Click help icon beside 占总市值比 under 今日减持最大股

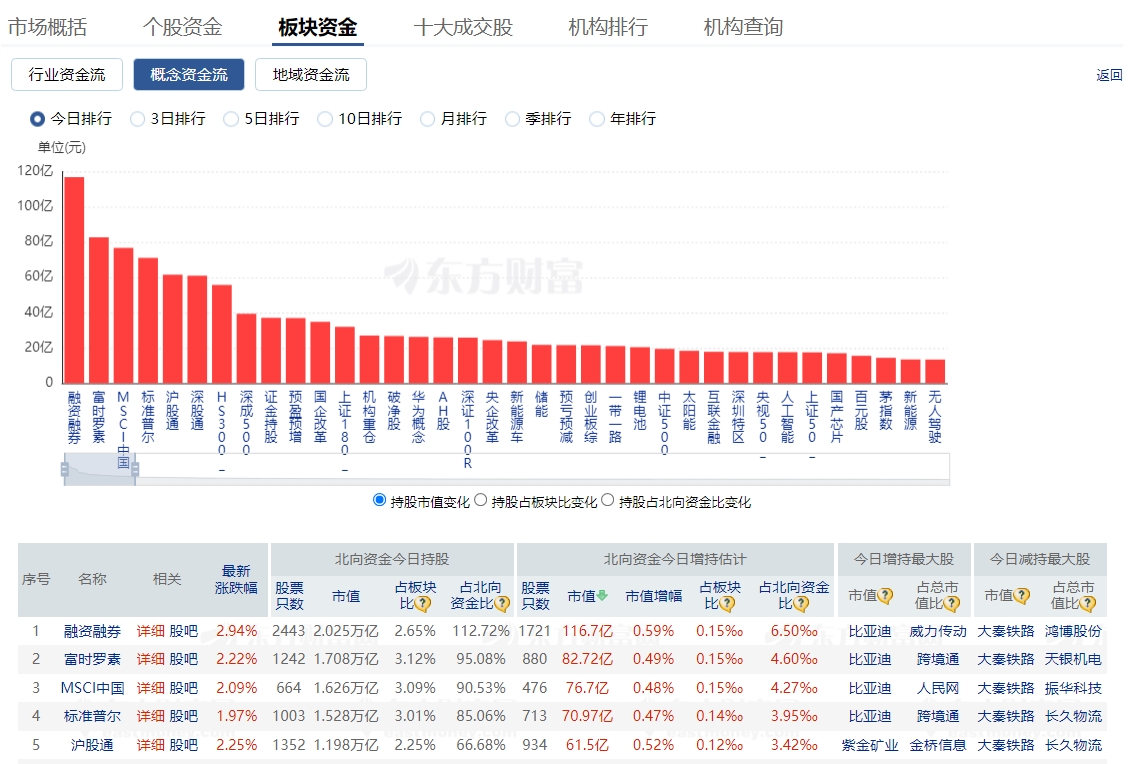click(x=1087, y=604)
